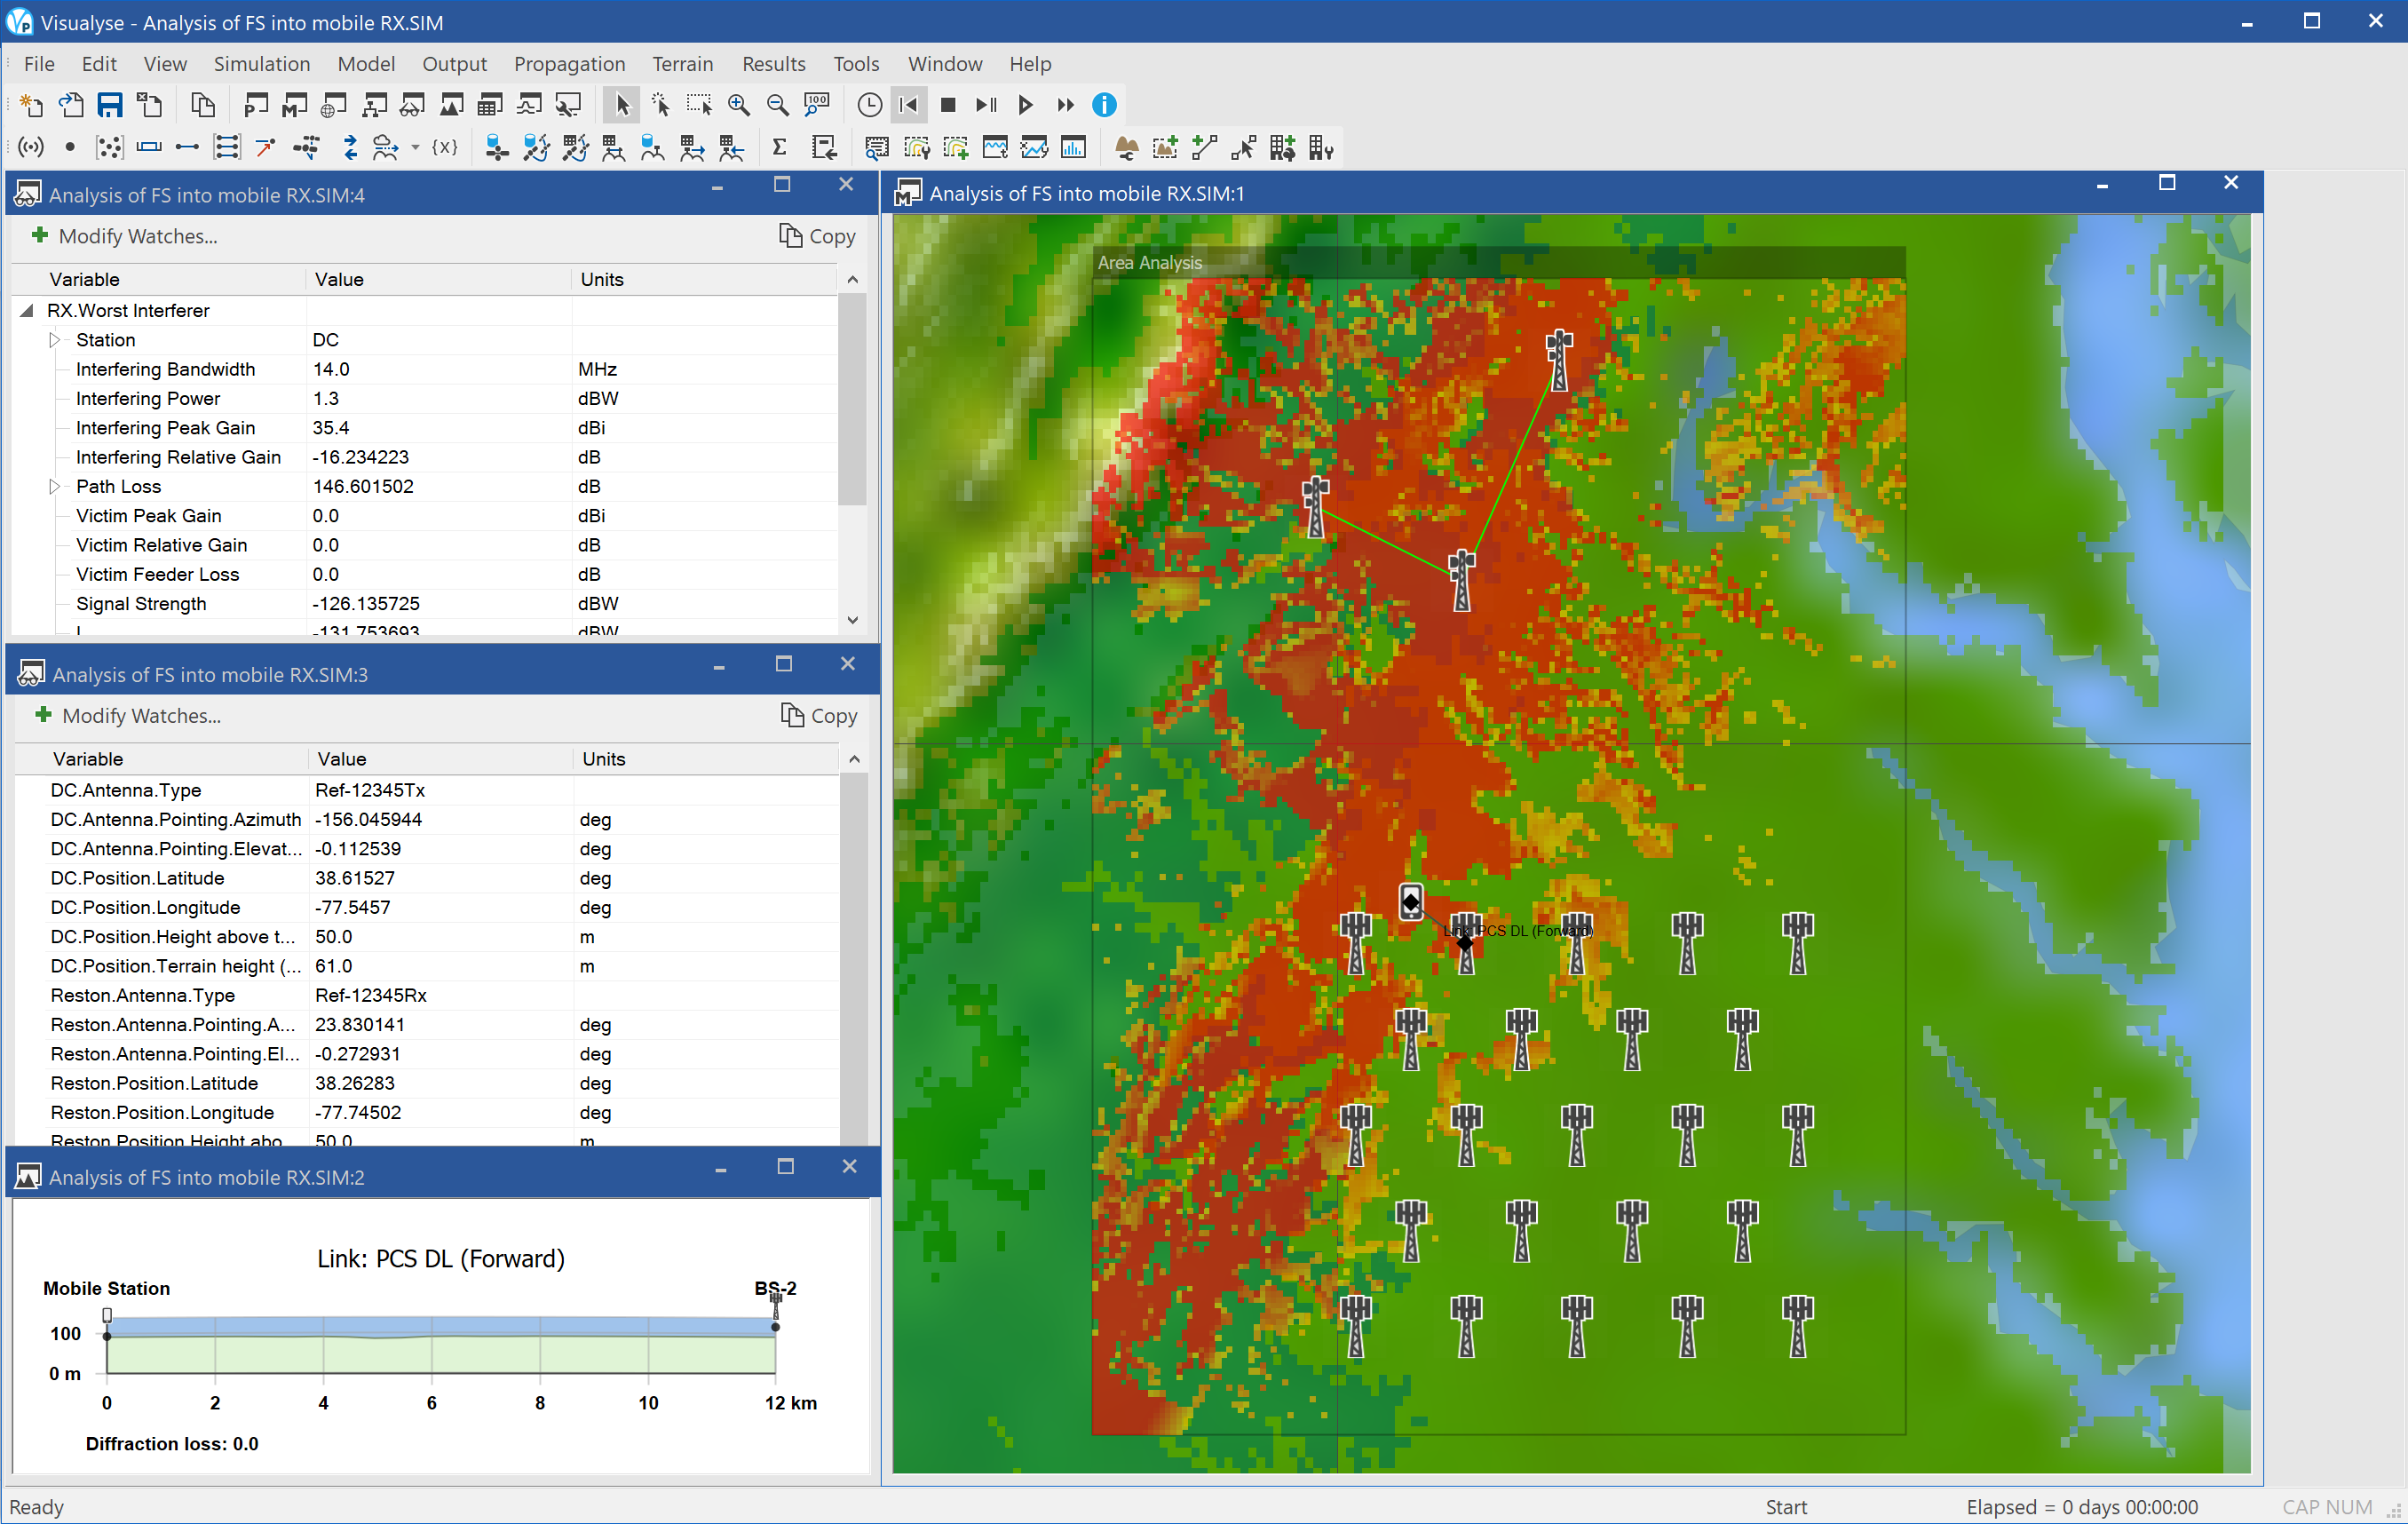This screenshot has height=1524, width=2408.
Task: Click the New simulation file icon
Action: coord(31,105)
